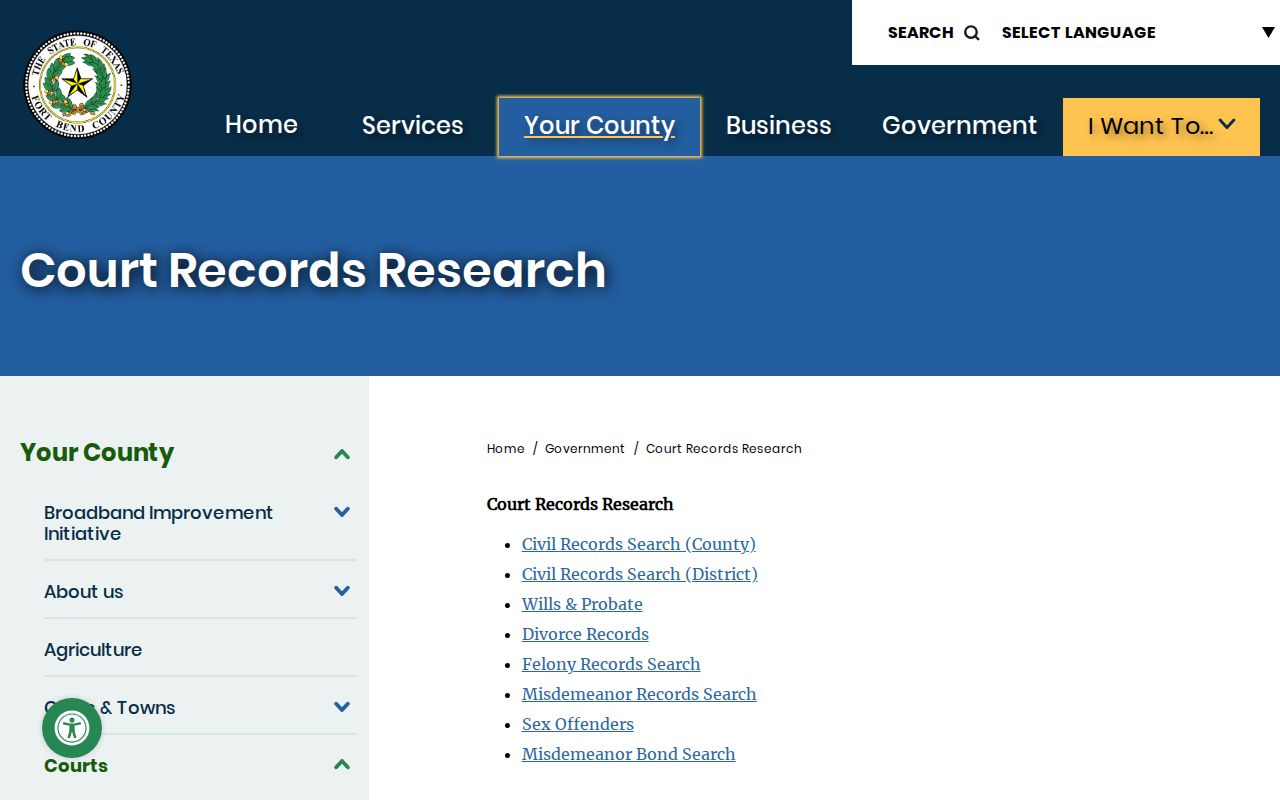Open Civil Records Search (County) link
This screenshot has height=800, width=1280.
coord(639,544)
